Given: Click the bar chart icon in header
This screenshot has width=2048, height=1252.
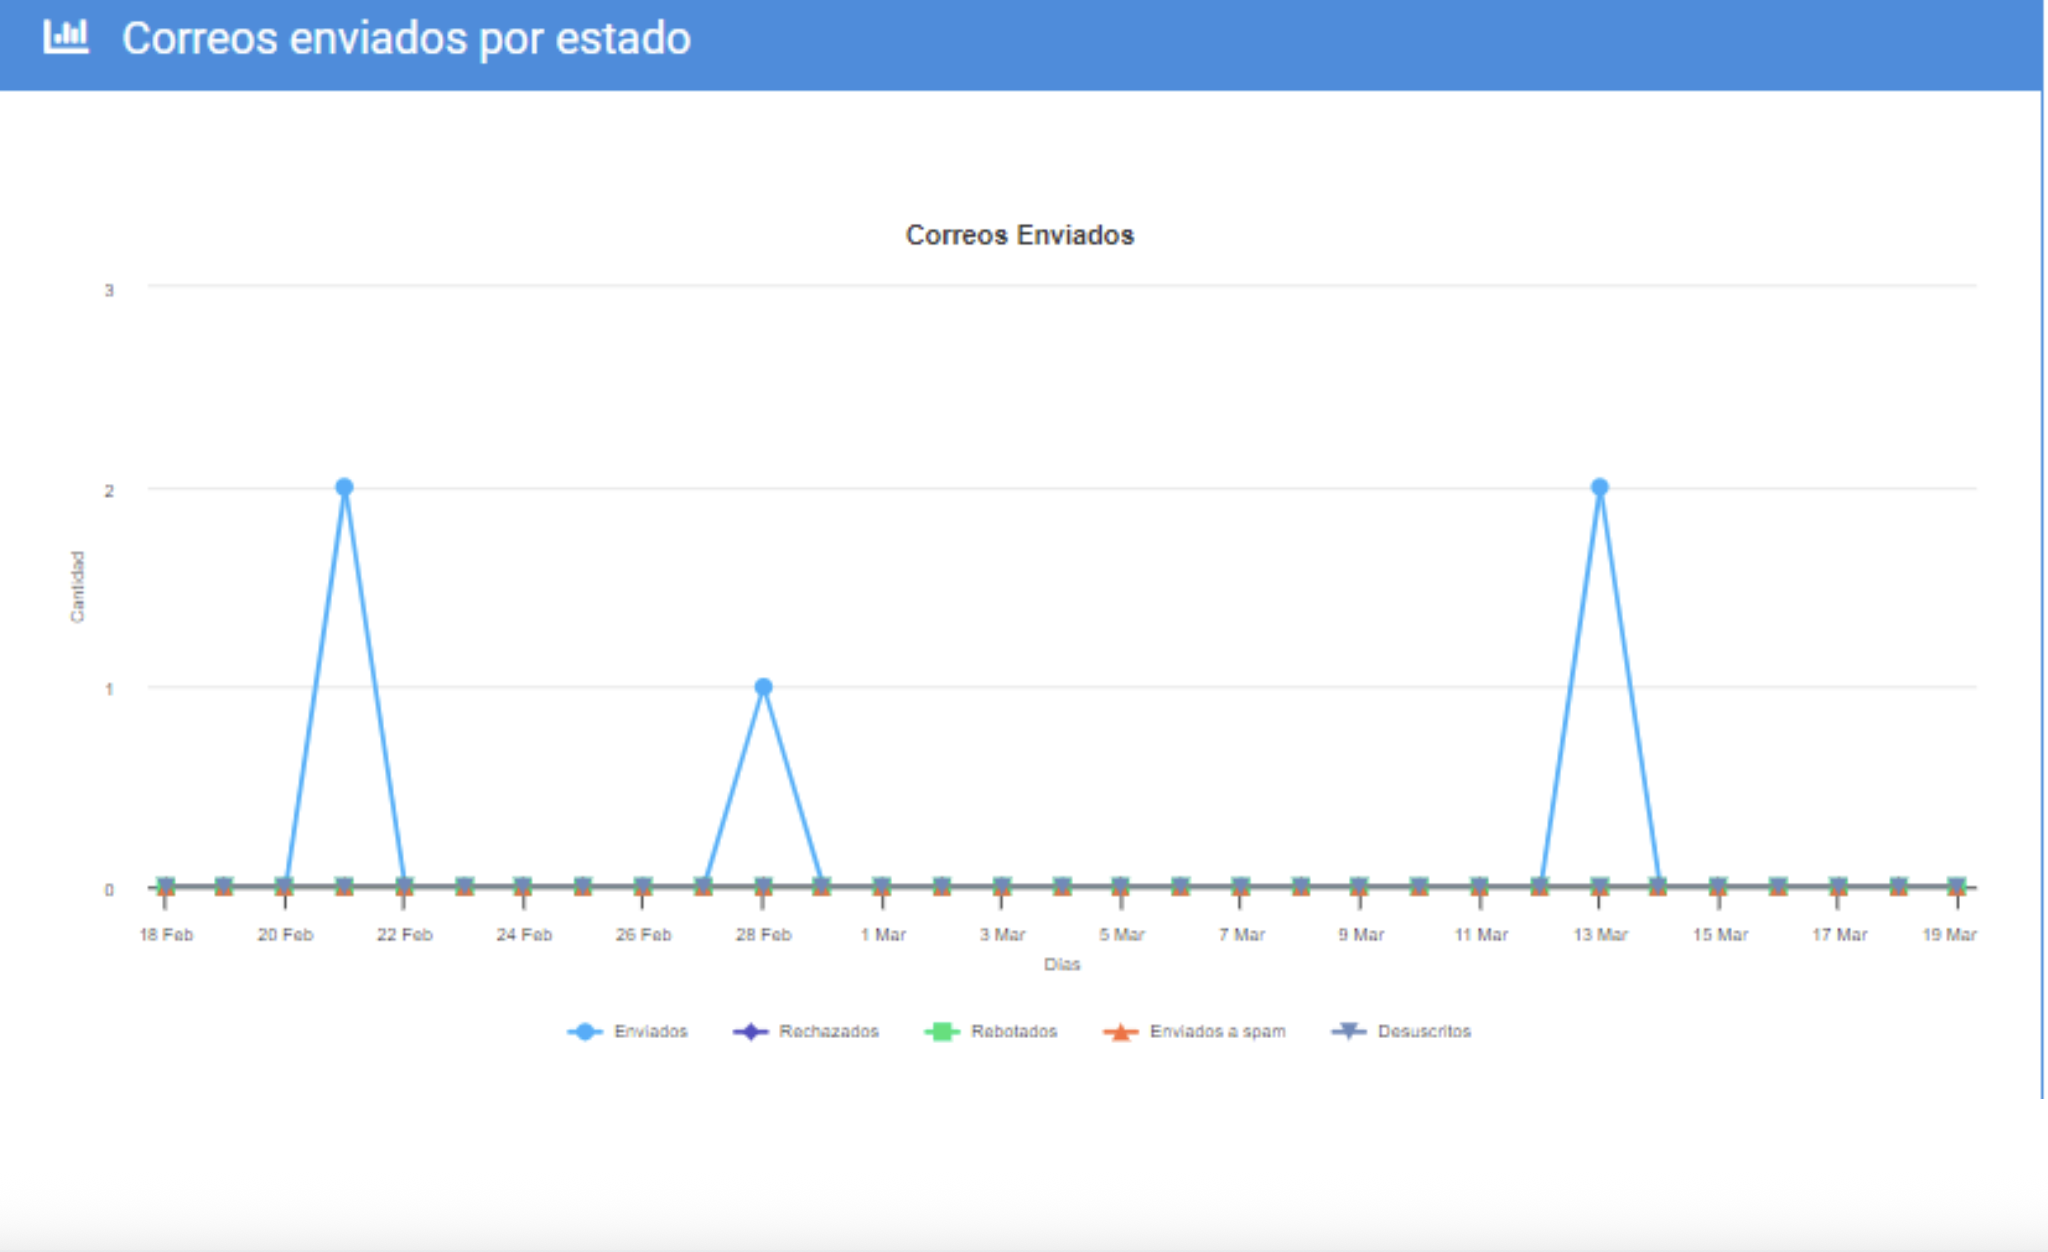Looking at the screenshot, I should point(66,37).
